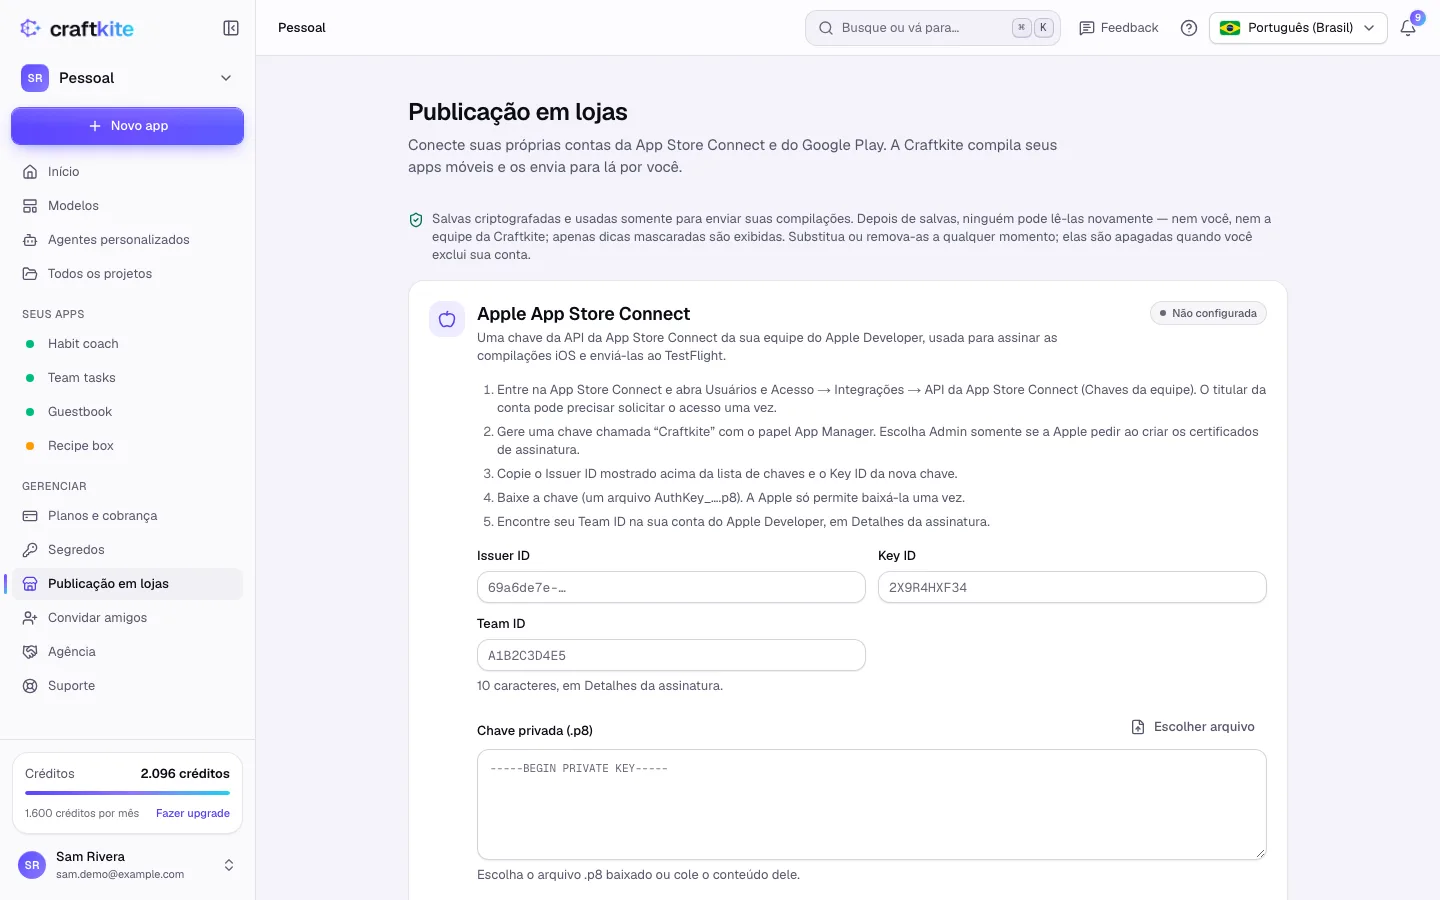
Task: Click the search magnifier icon
Action: coord(826,28)
